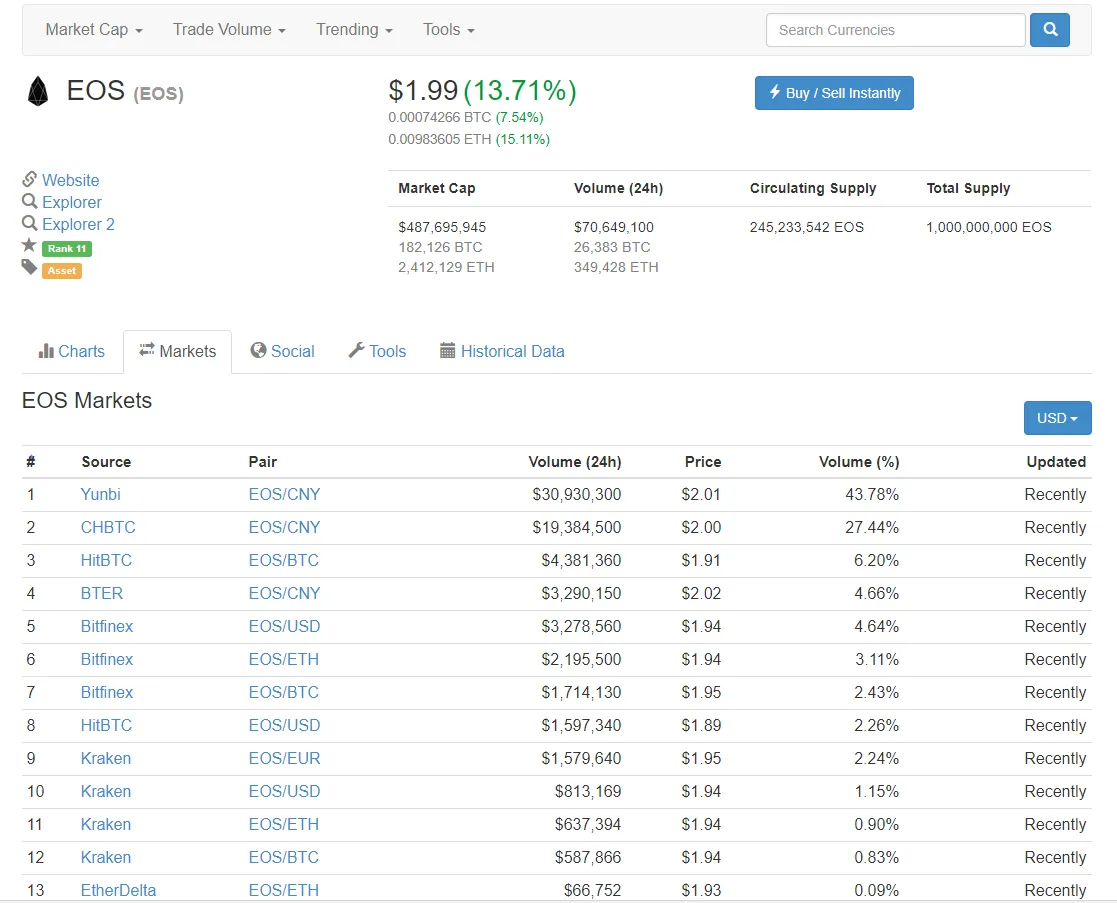
Task: Click the Source column header
Action: (106, 461)
